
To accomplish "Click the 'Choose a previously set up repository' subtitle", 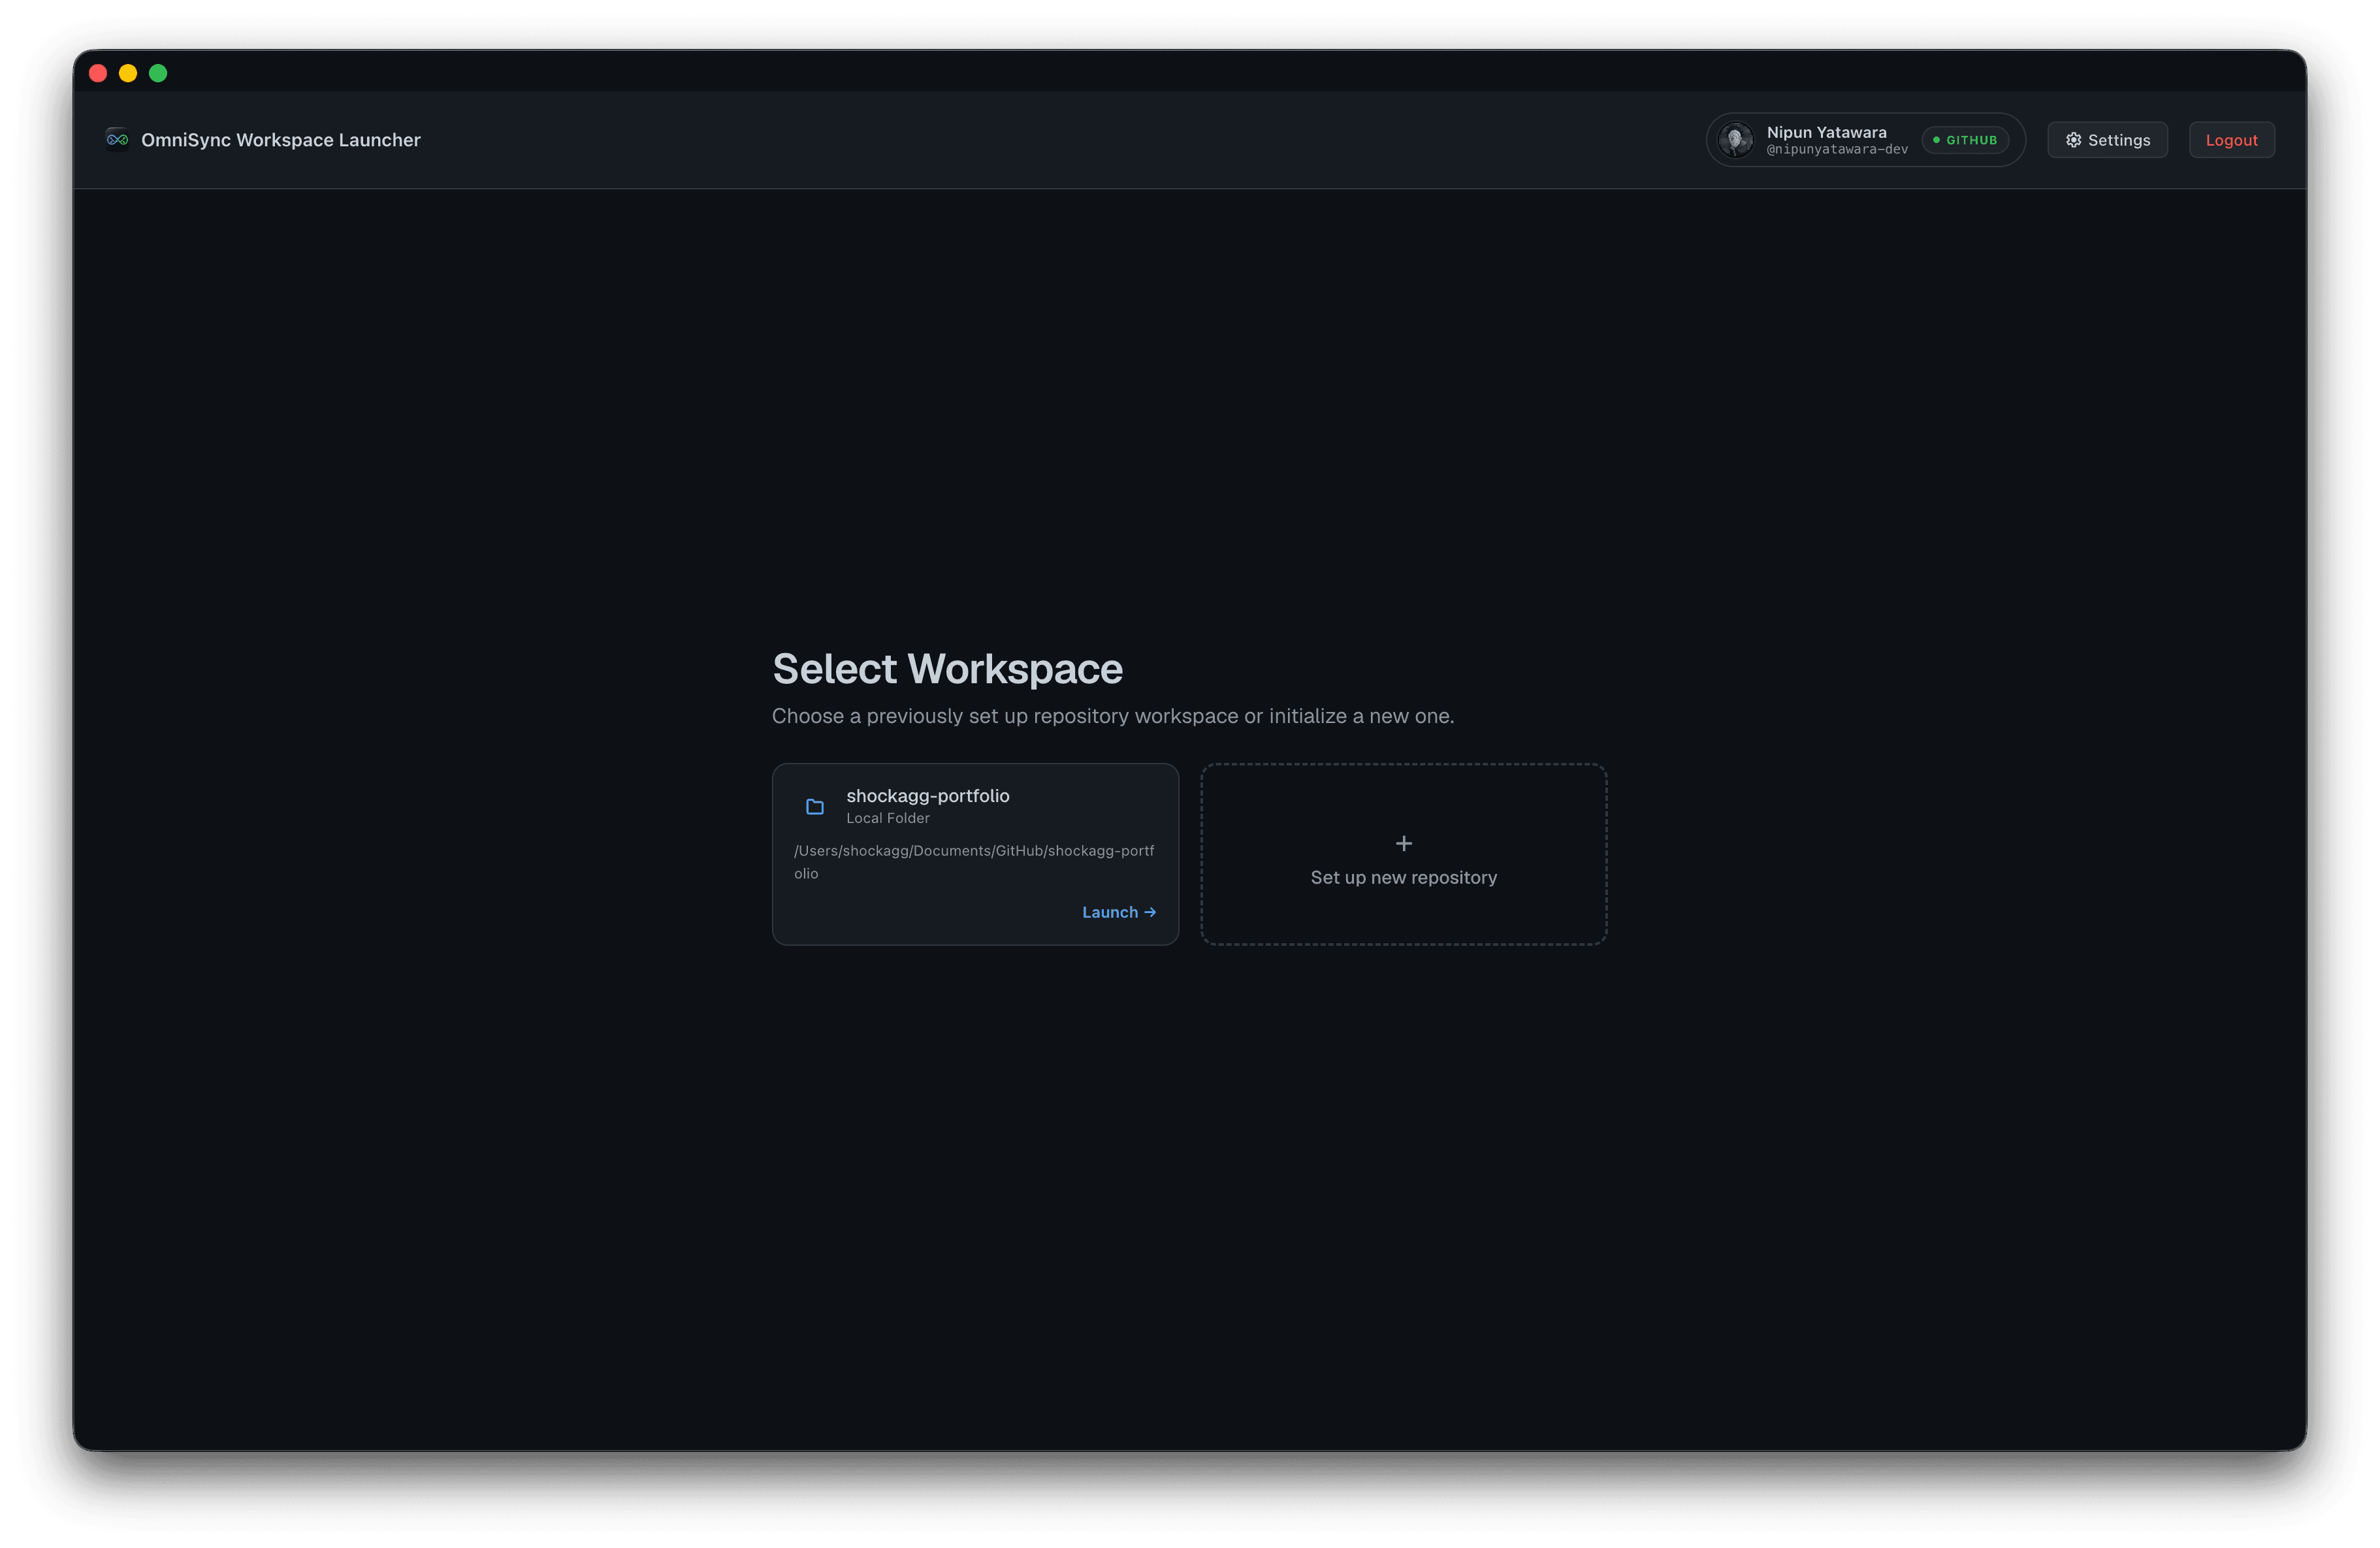I will click(x=1113, y=716).
